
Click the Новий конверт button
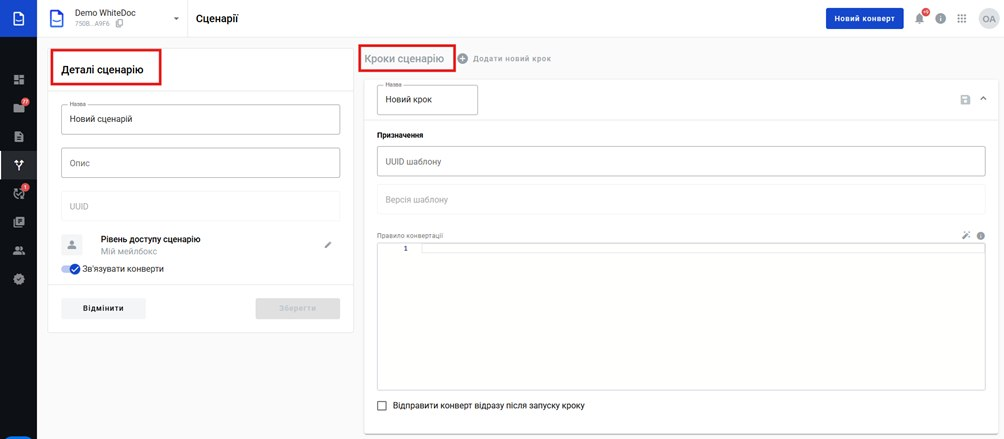[x=864, y=19]
